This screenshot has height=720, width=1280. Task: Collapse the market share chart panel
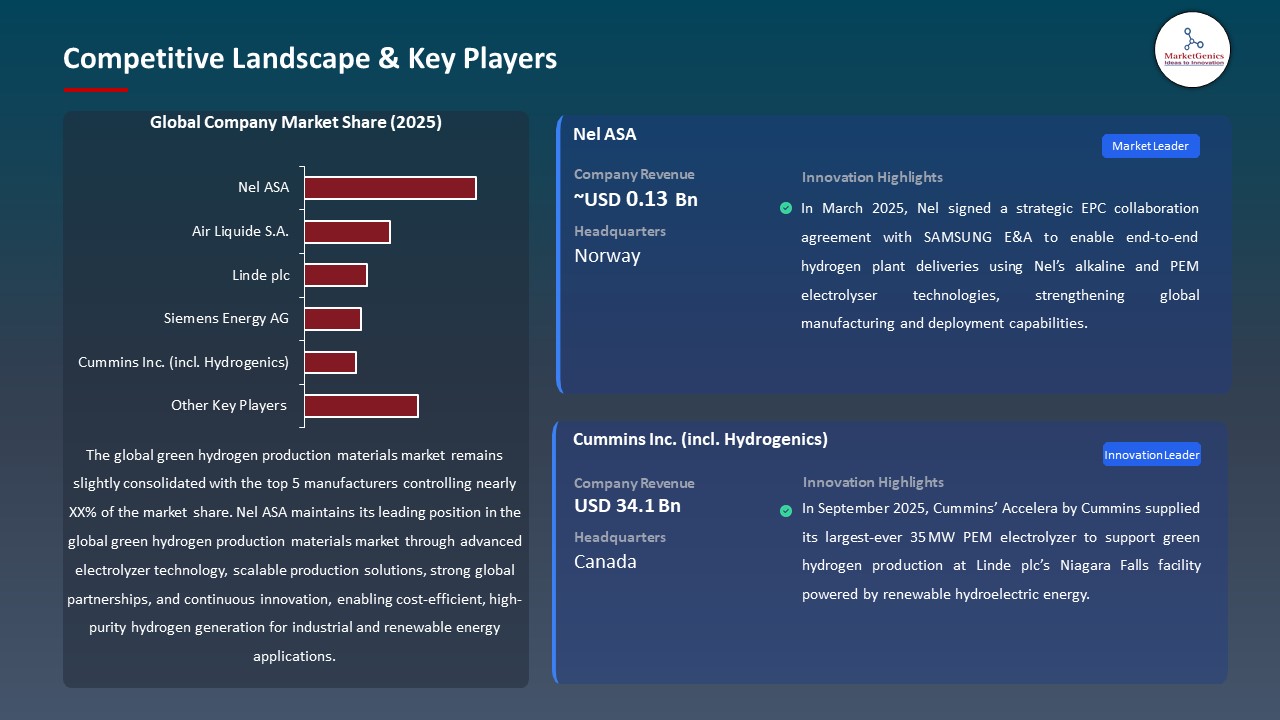pyautogui.click(x=296, y=400)
